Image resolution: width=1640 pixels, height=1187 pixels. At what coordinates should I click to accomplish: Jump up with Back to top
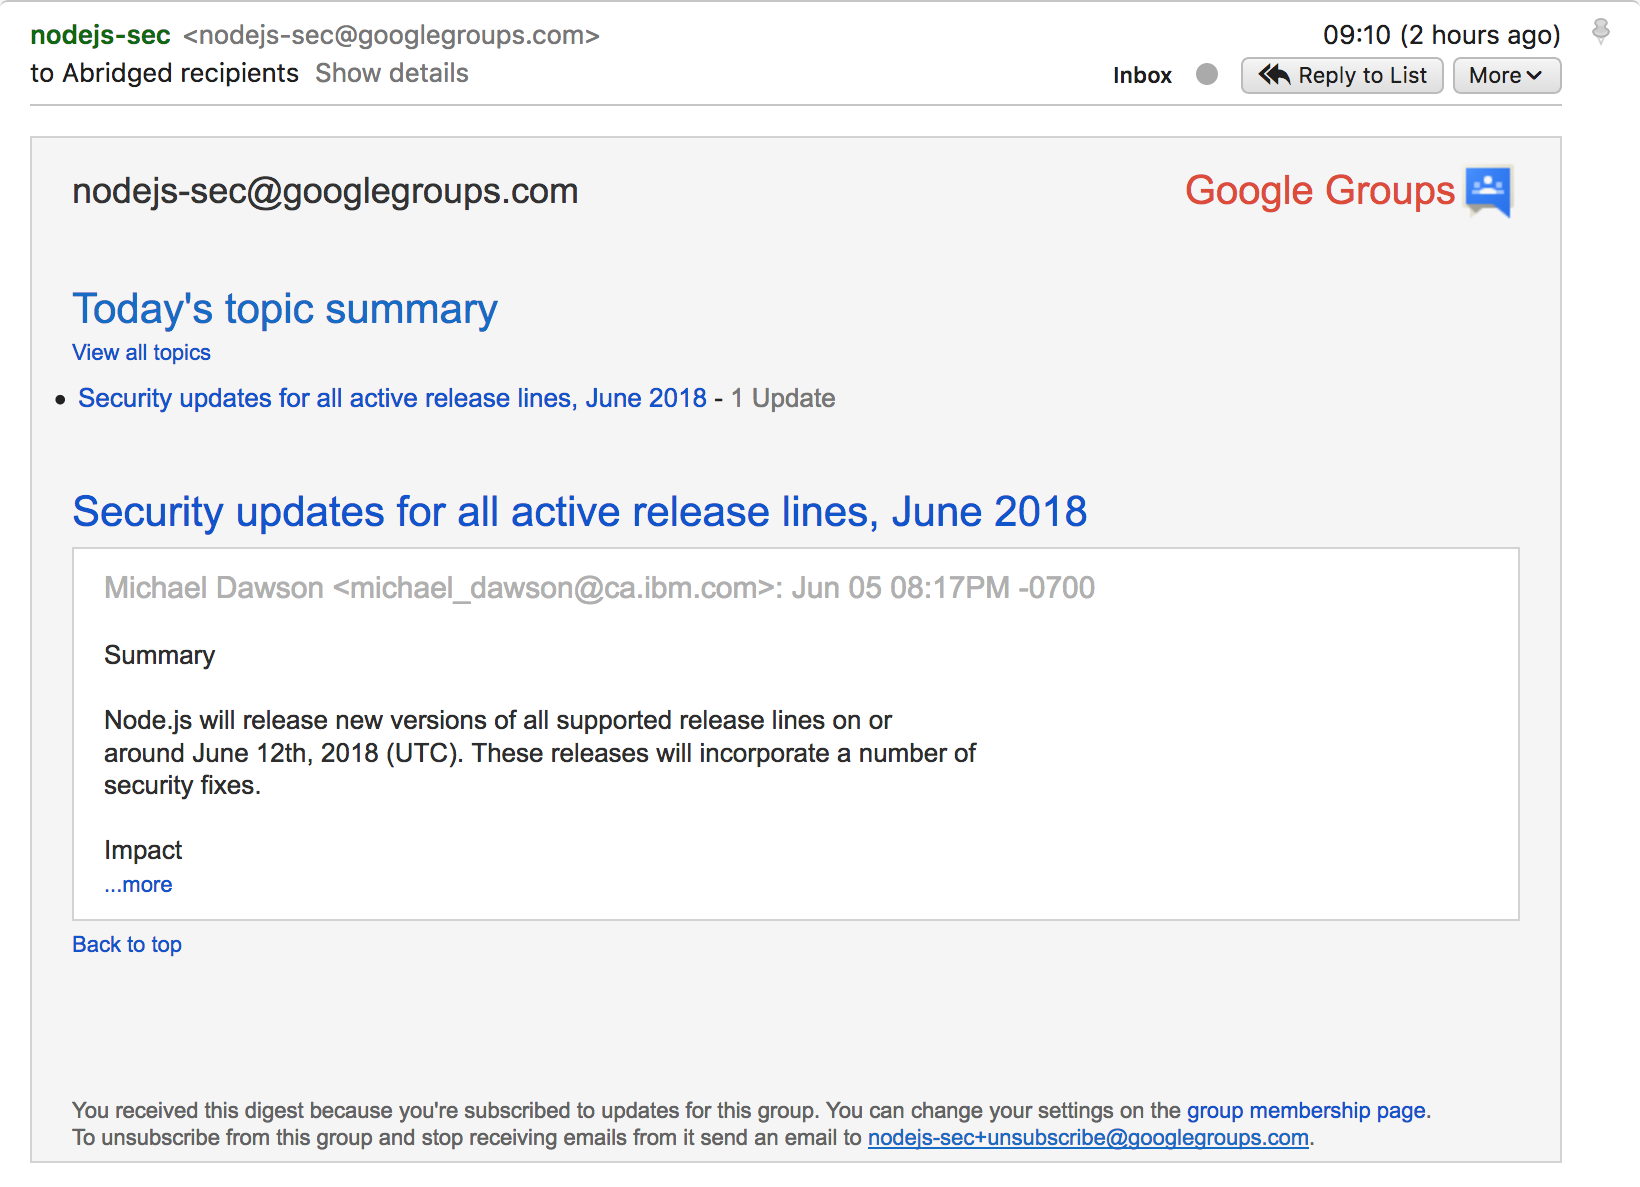click(127, 944)
